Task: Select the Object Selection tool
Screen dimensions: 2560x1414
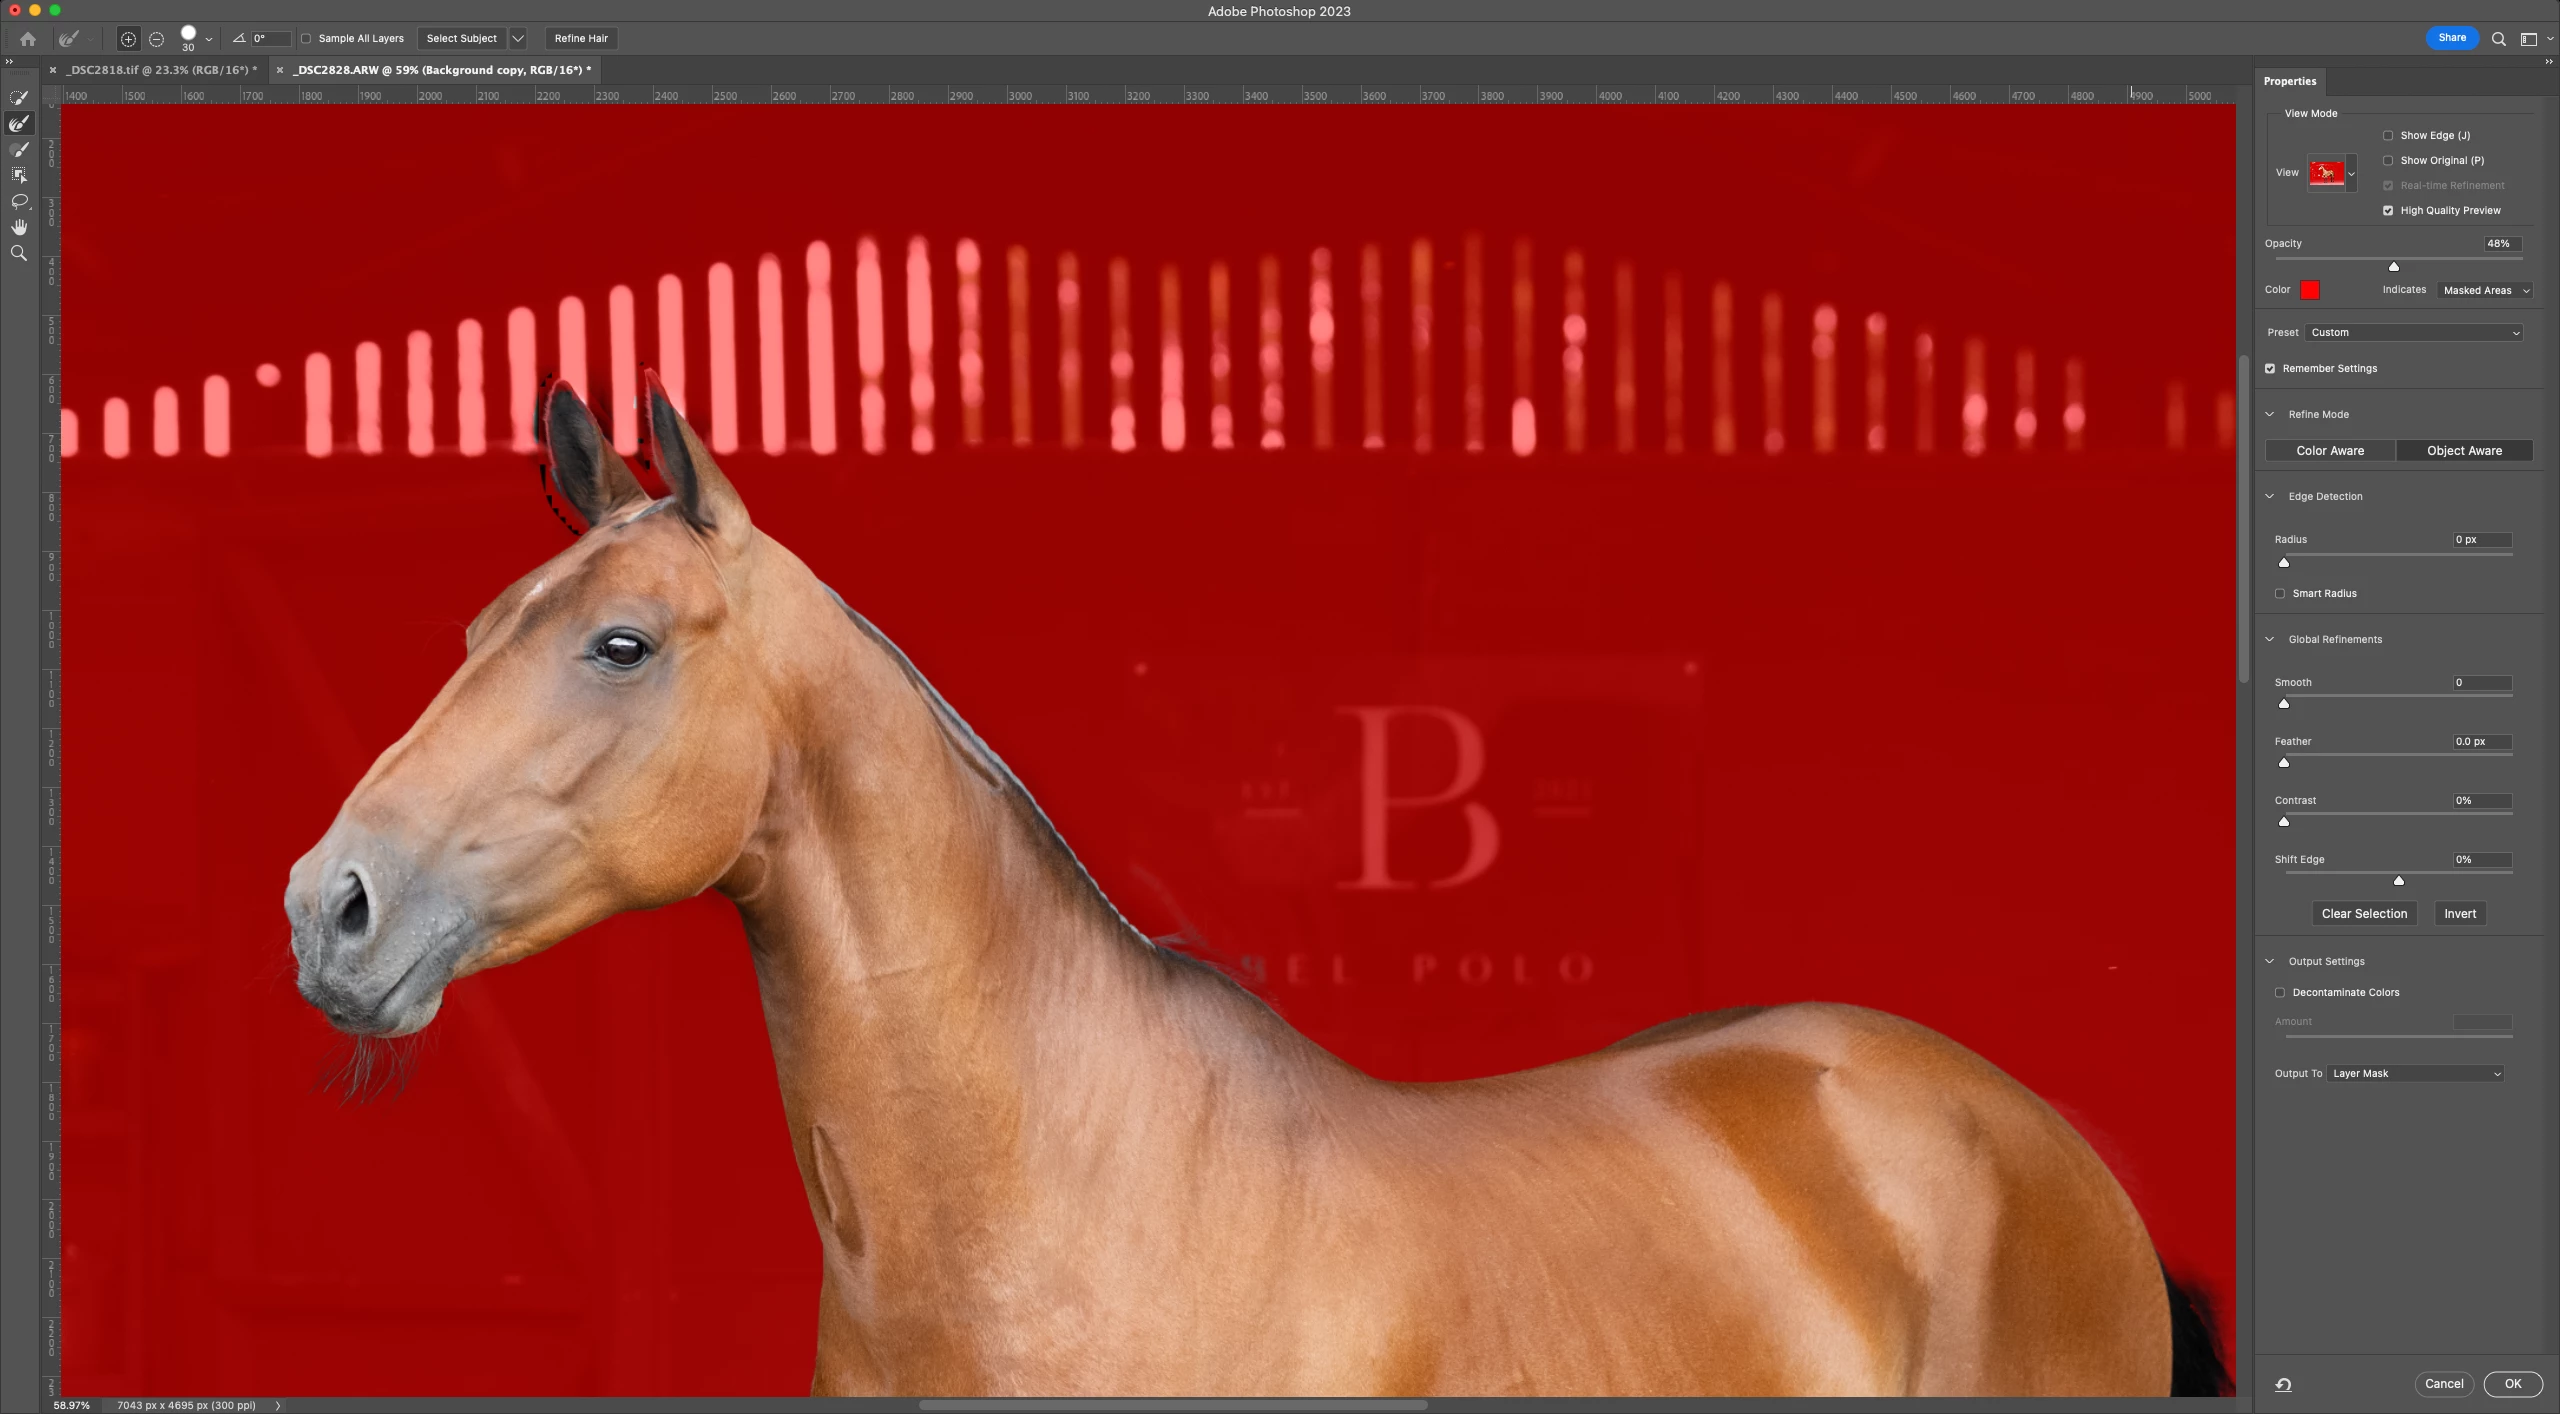Action: click(19, 175)
